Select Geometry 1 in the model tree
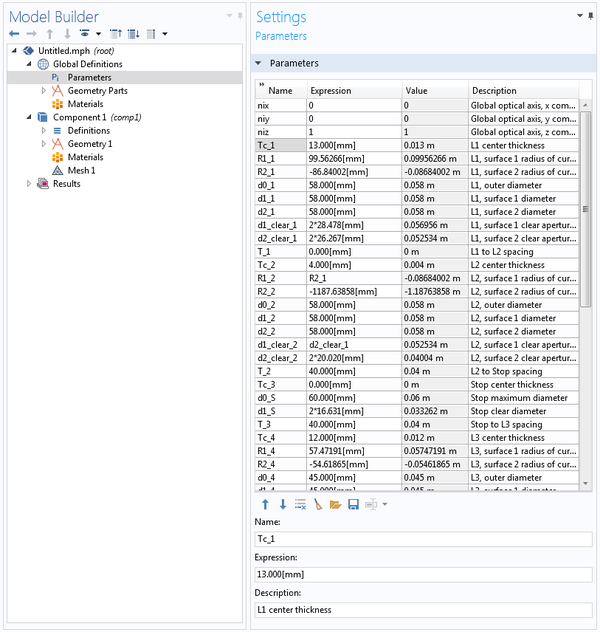This screenshot has width=600, height=632. coord(89,144)
